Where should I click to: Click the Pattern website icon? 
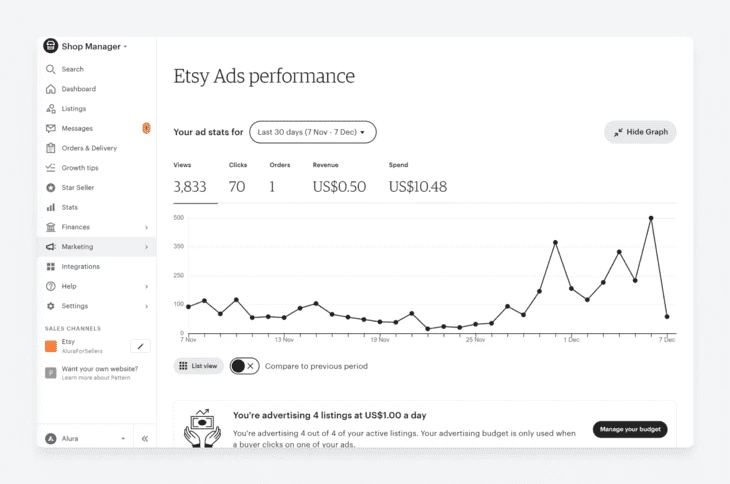click(51, 373)
